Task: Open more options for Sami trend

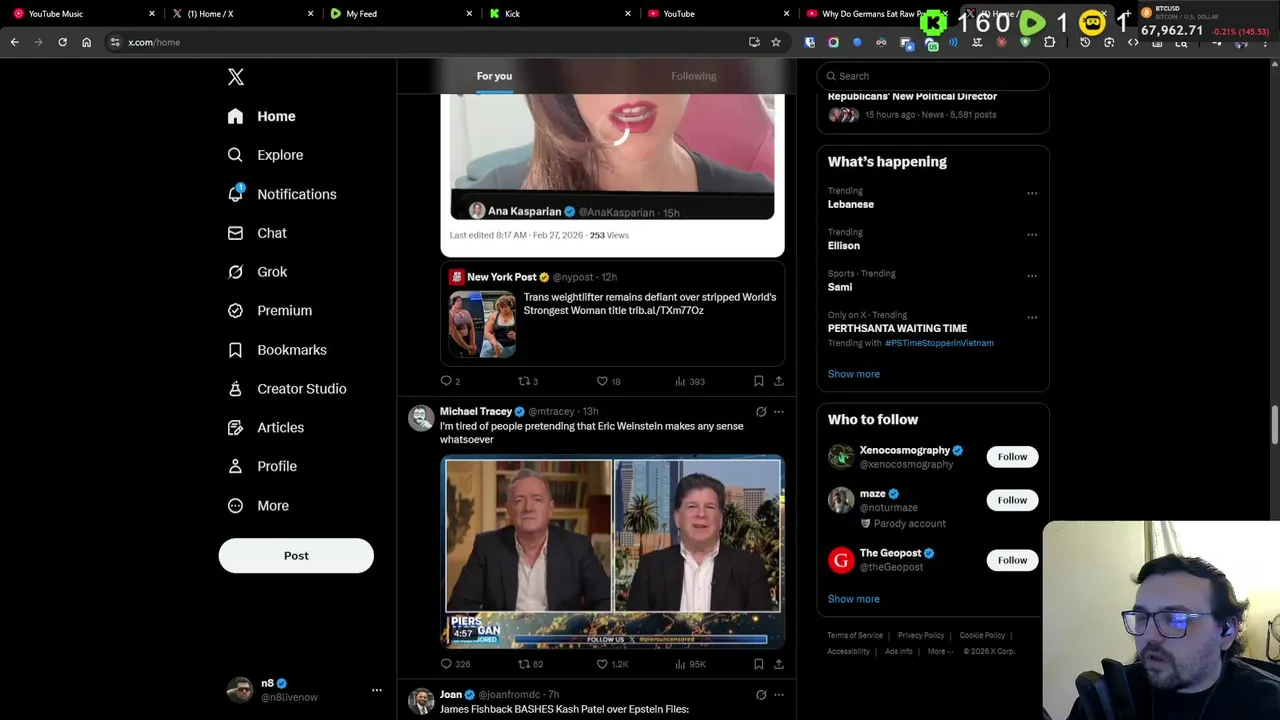Action: (1032, 276)
